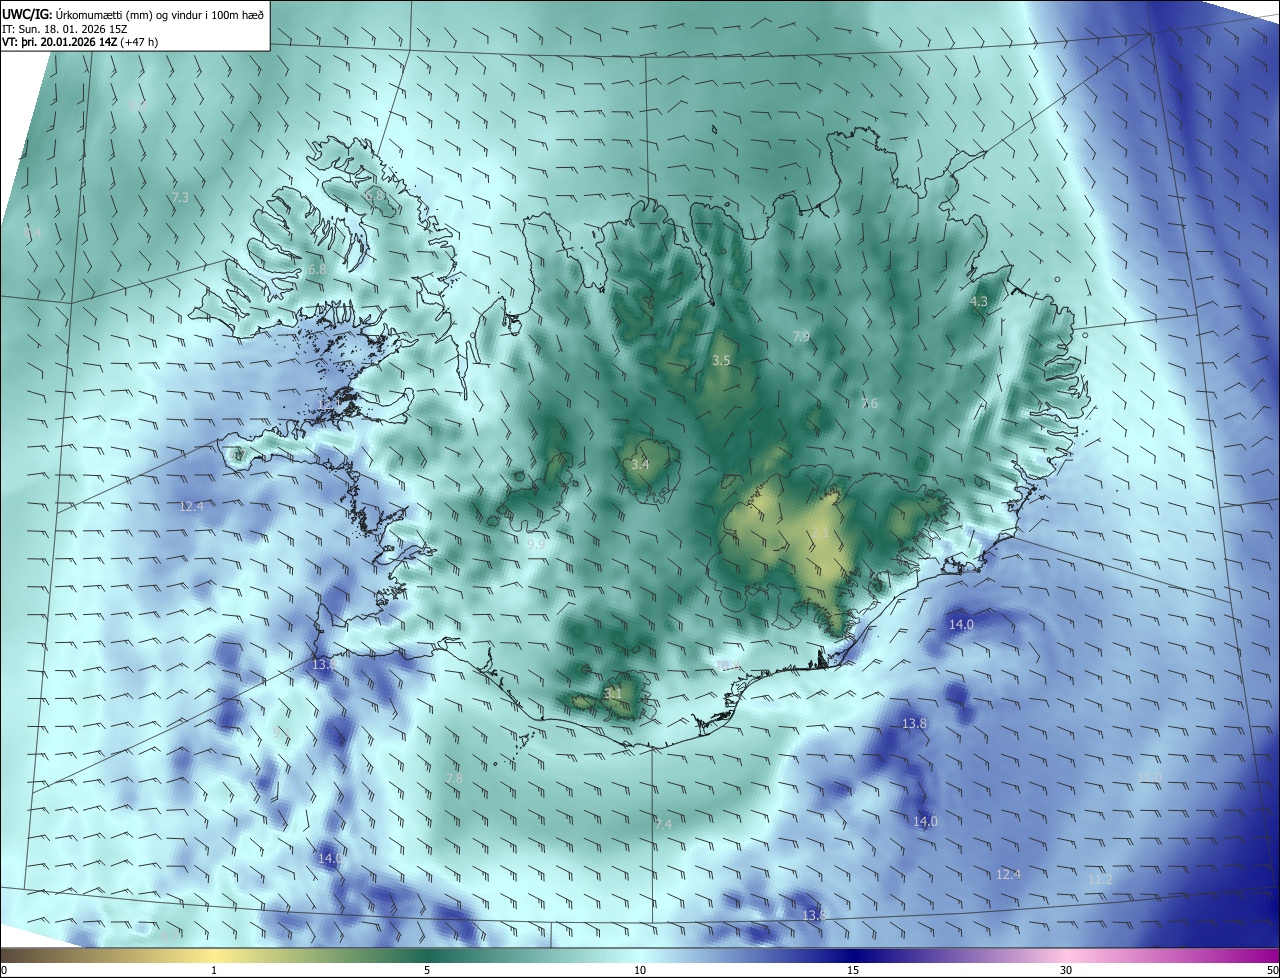Click the "10" tick on the colour scale

pos(640,970)
